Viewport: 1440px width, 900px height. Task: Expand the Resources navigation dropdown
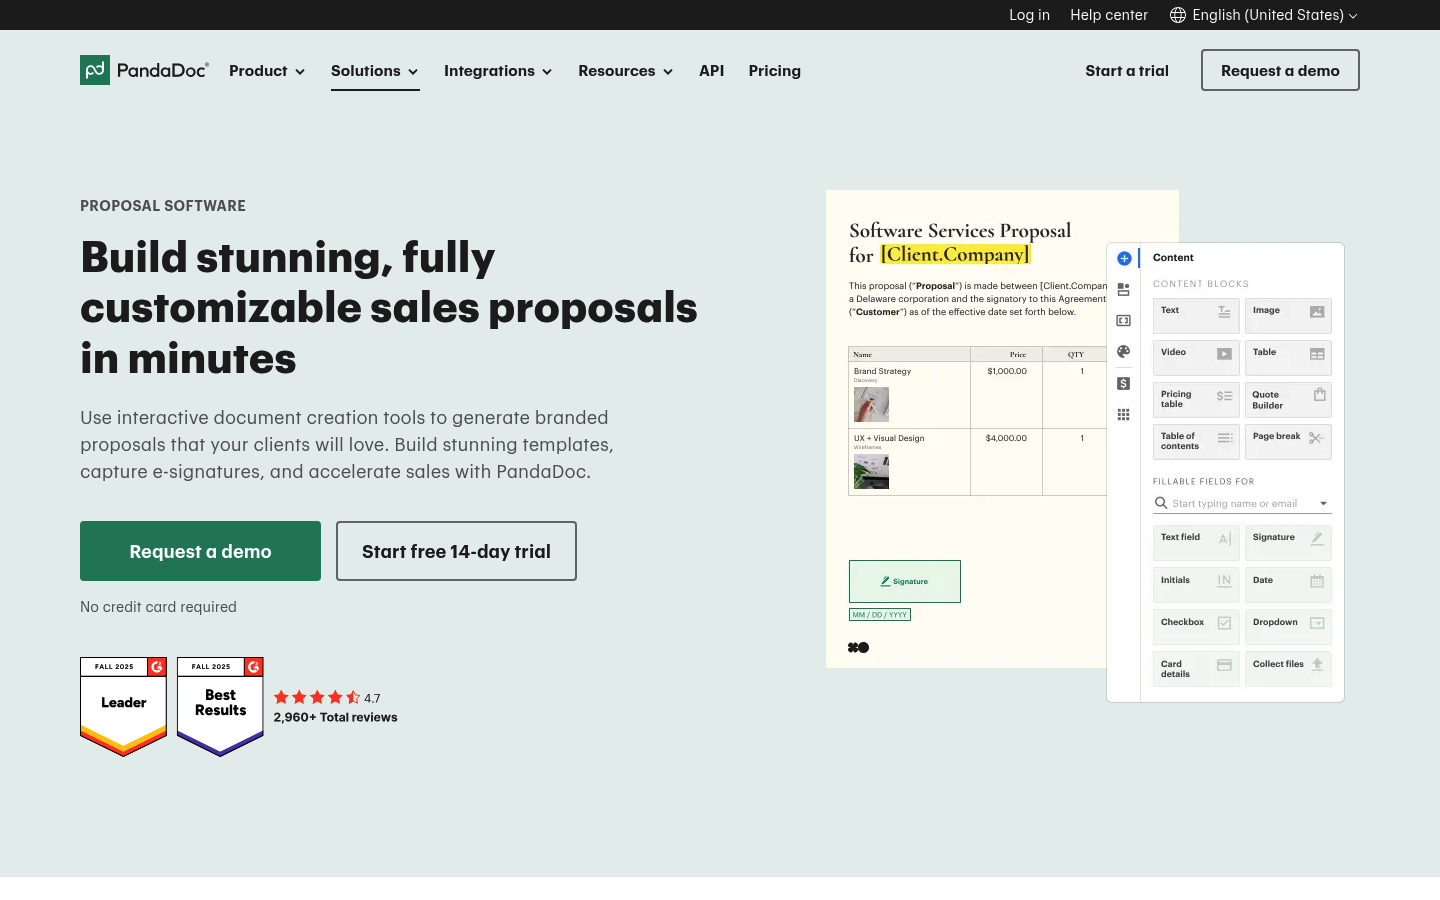coord(625,71)
